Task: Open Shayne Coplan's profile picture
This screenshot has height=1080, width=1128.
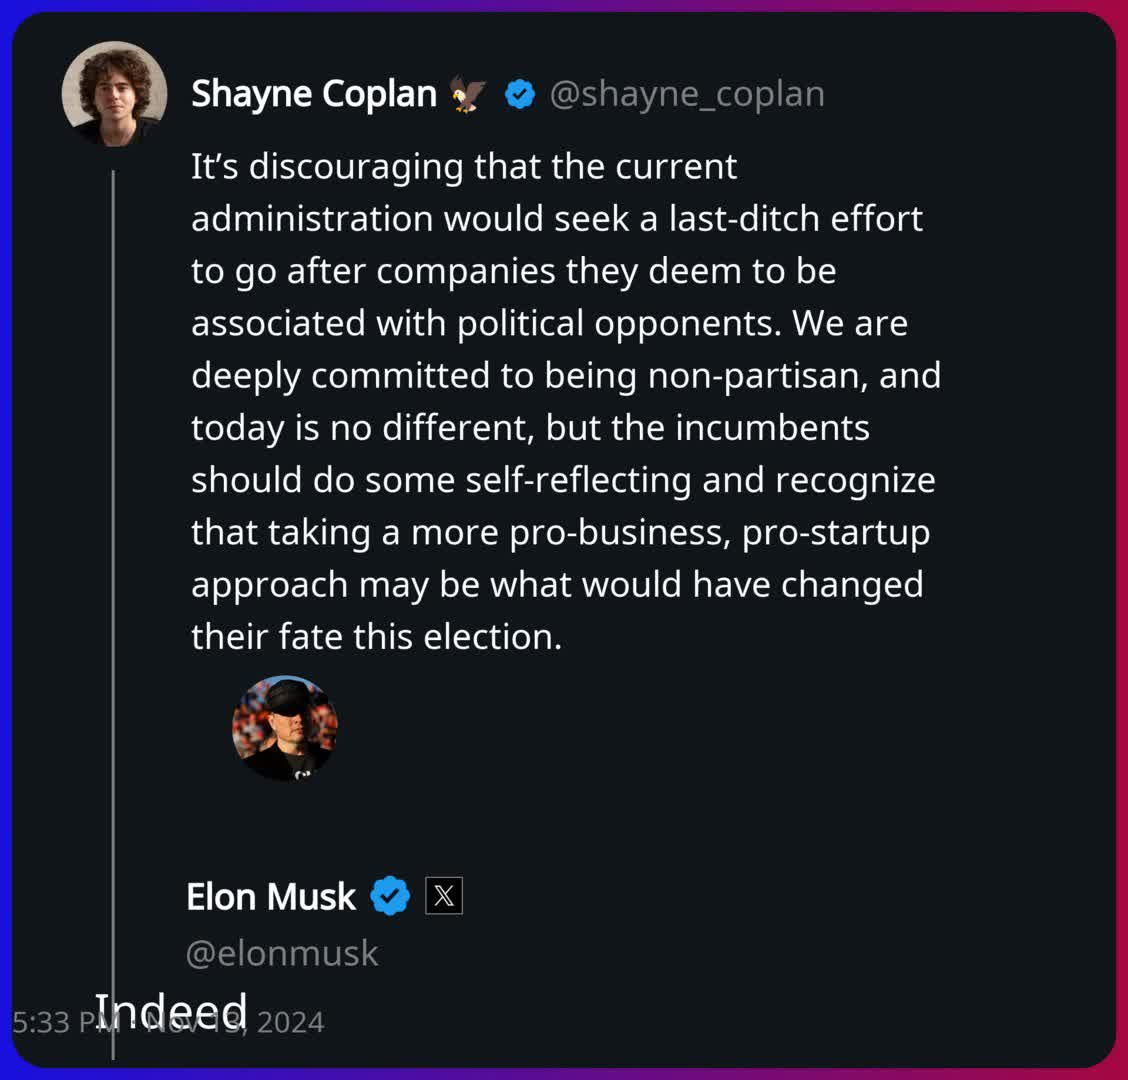Action: tap(114, 93)
